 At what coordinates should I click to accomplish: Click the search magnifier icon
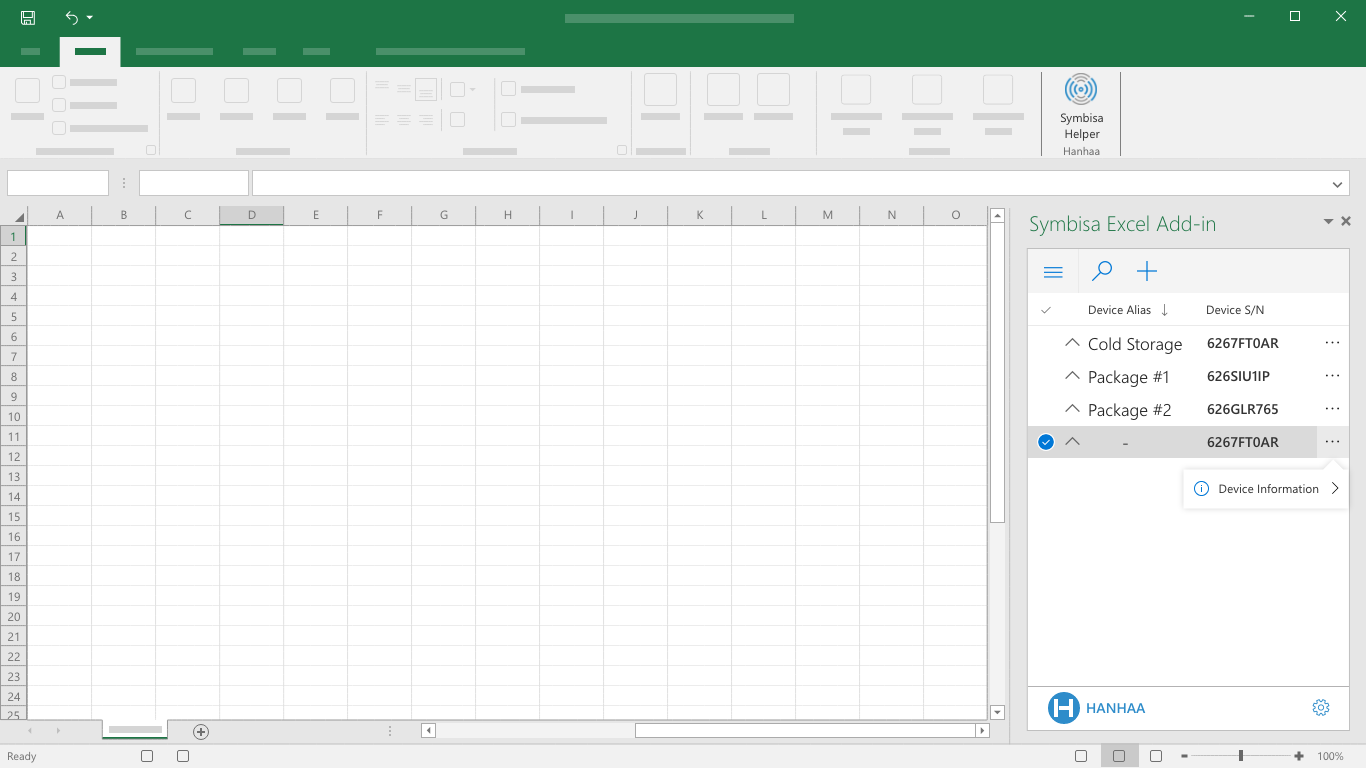tap(1102, 271)
